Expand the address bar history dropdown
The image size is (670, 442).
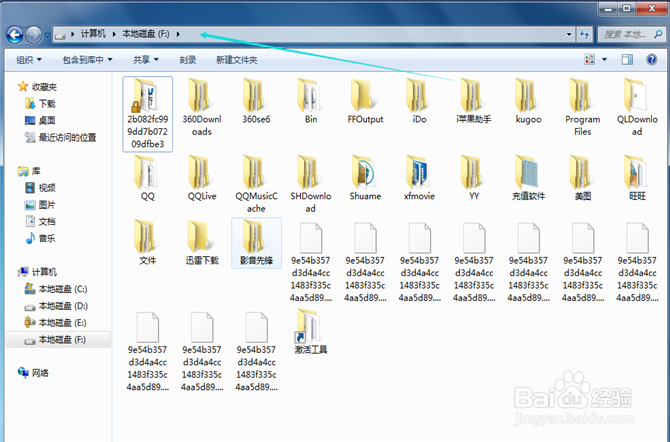click(x=569, y=34)
